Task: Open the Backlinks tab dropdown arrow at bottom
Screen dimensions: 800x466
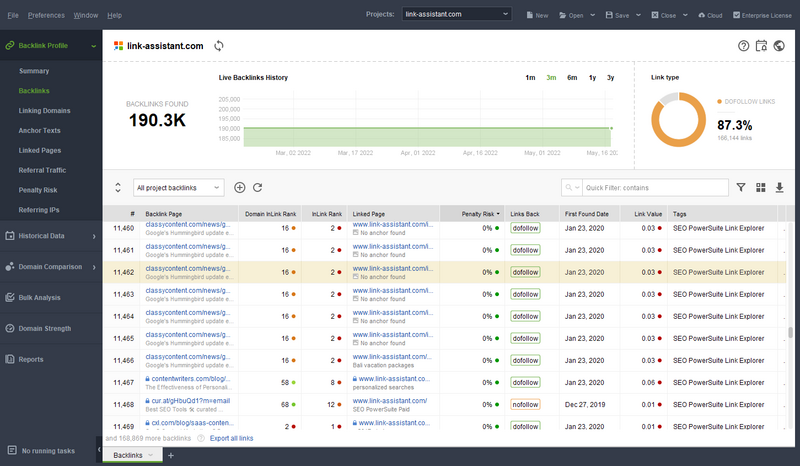Action: 151,455
